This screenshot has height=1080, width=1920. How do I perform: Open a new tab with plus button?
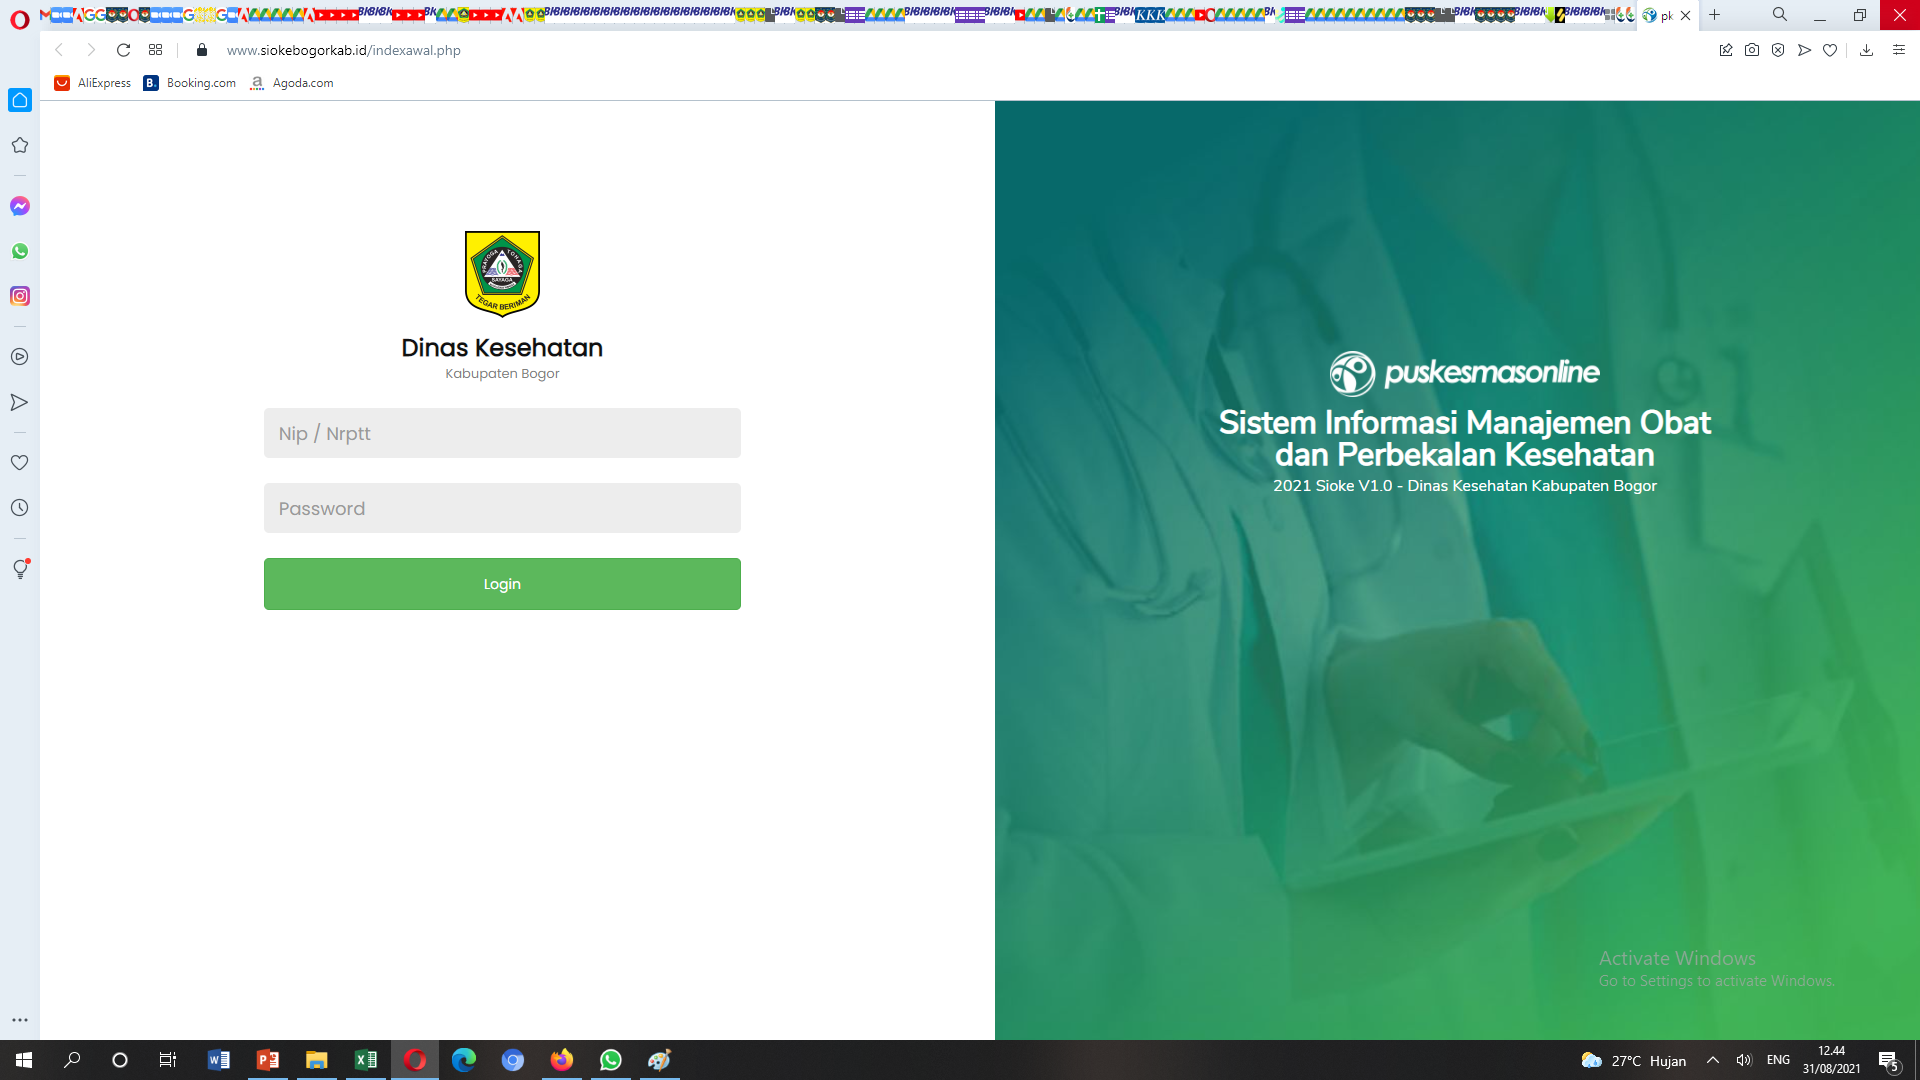1715,15
